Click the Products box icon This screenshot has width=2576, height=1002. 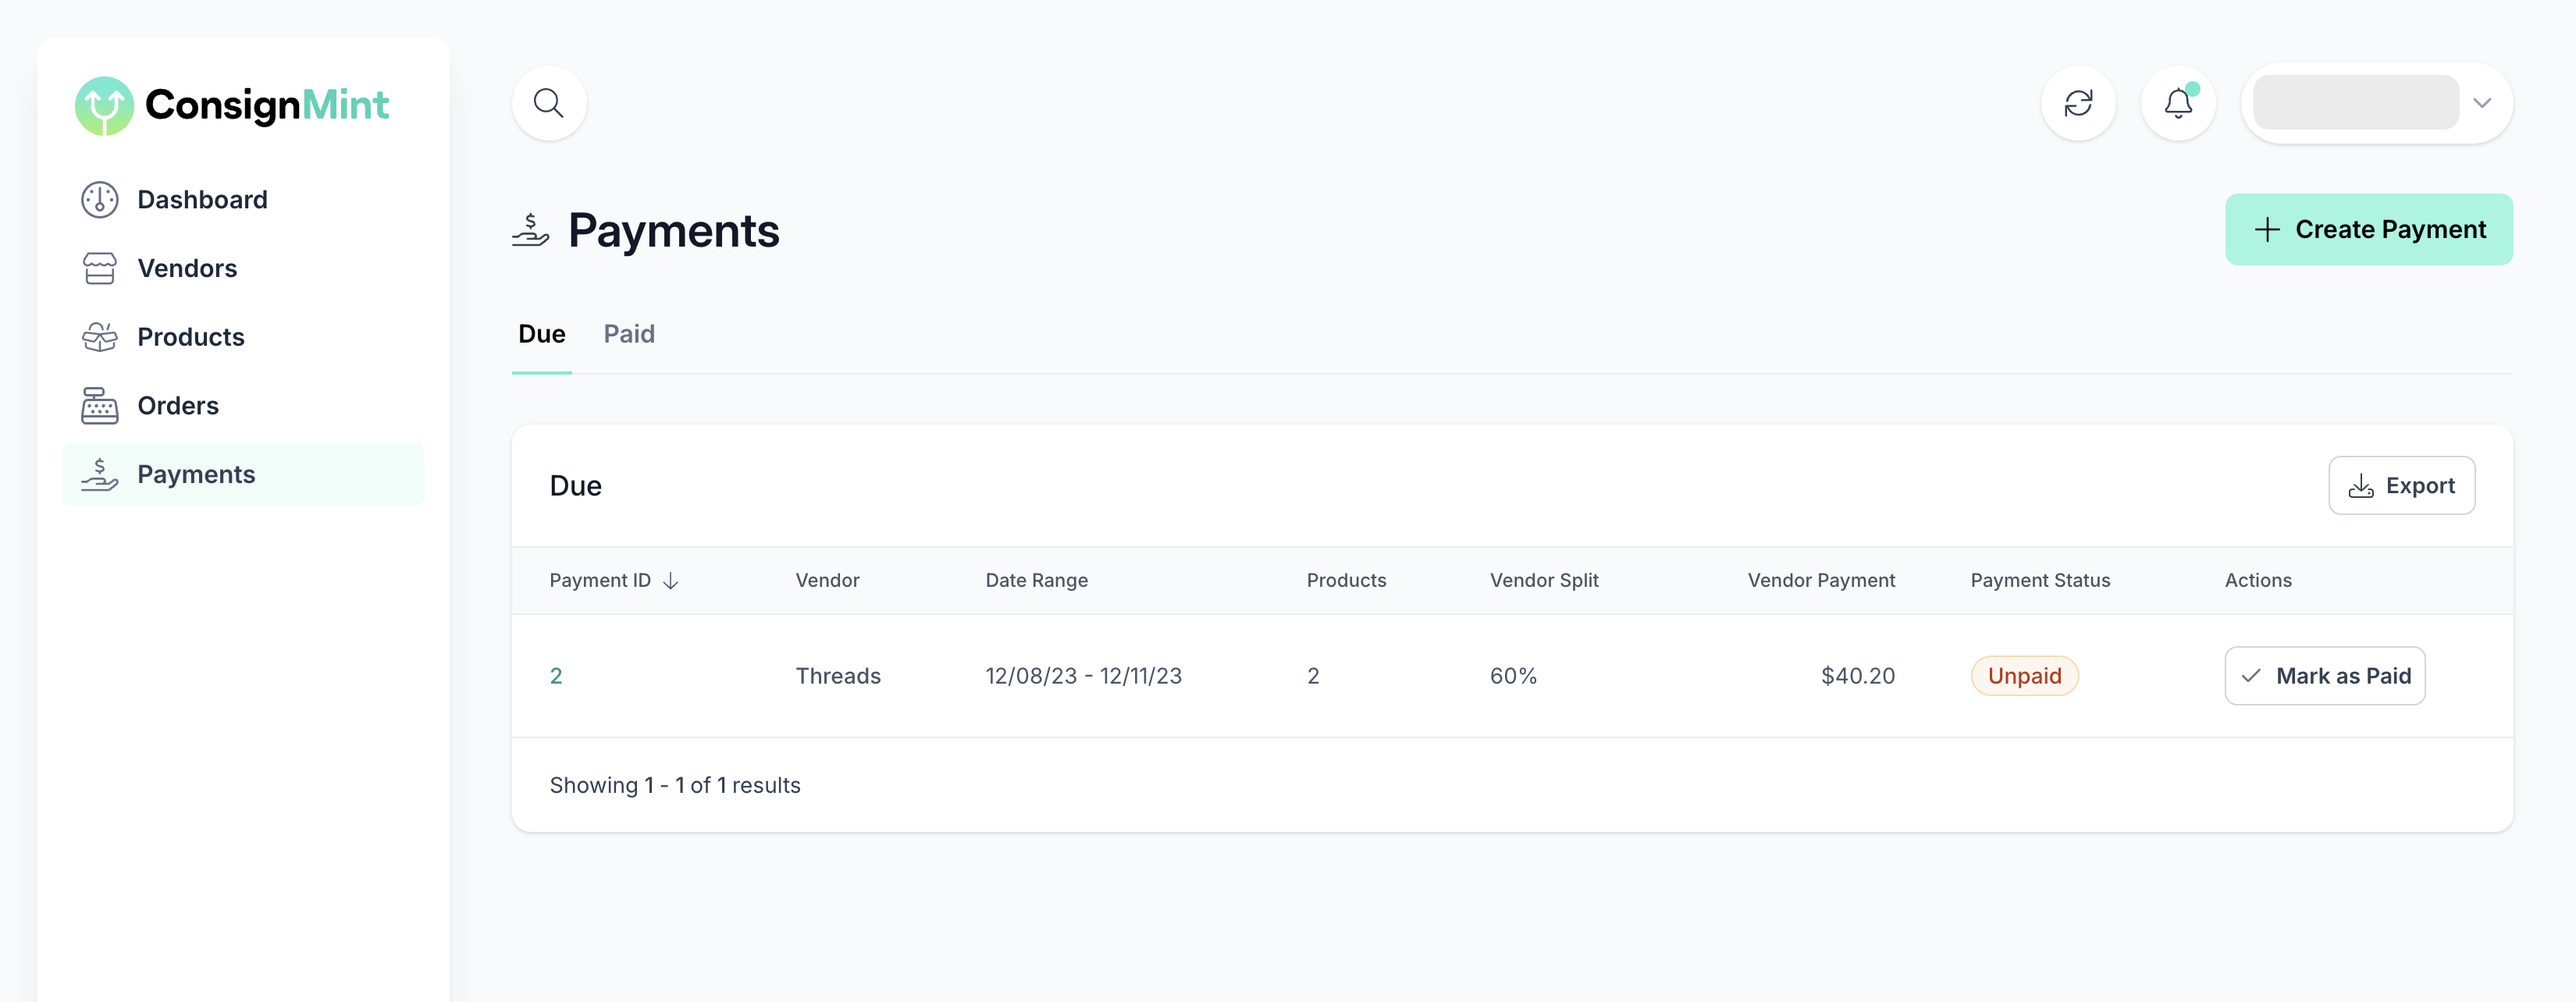click(x=100, y=337)
